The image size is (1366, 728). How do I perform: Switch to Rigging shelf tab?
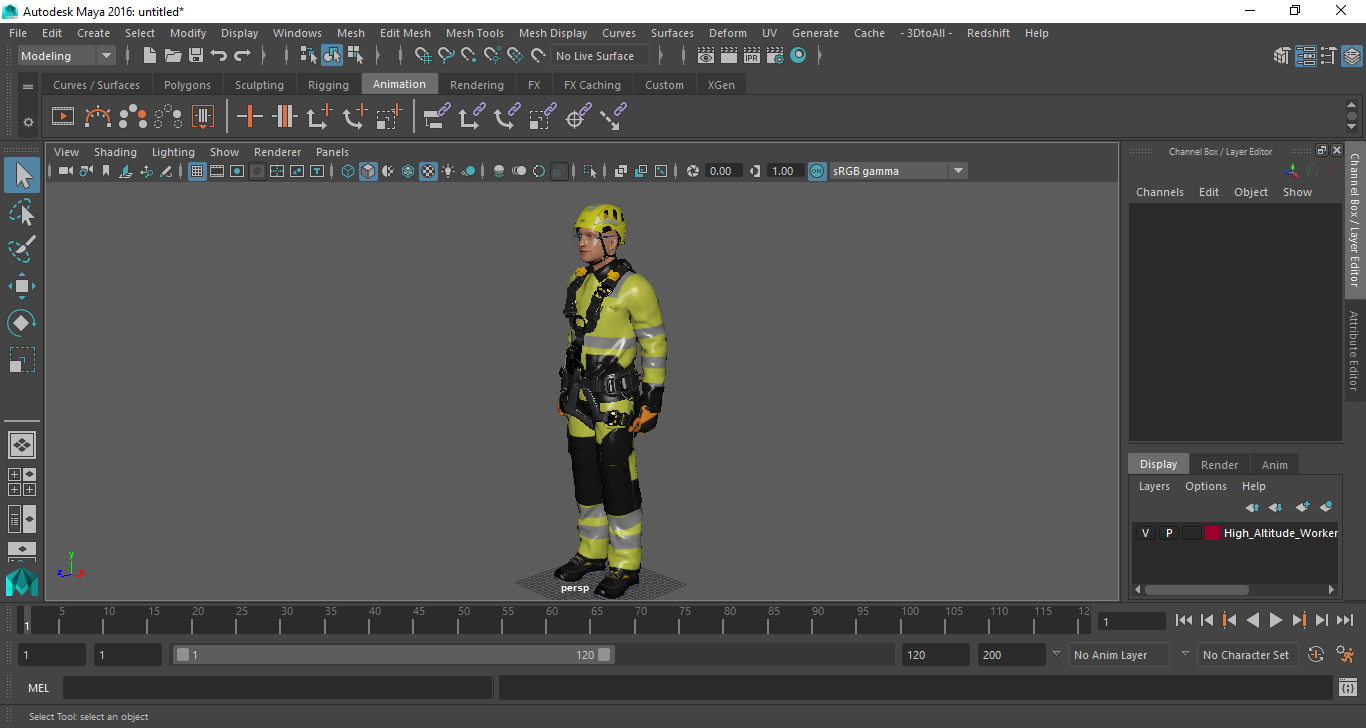tap(328, 85)
